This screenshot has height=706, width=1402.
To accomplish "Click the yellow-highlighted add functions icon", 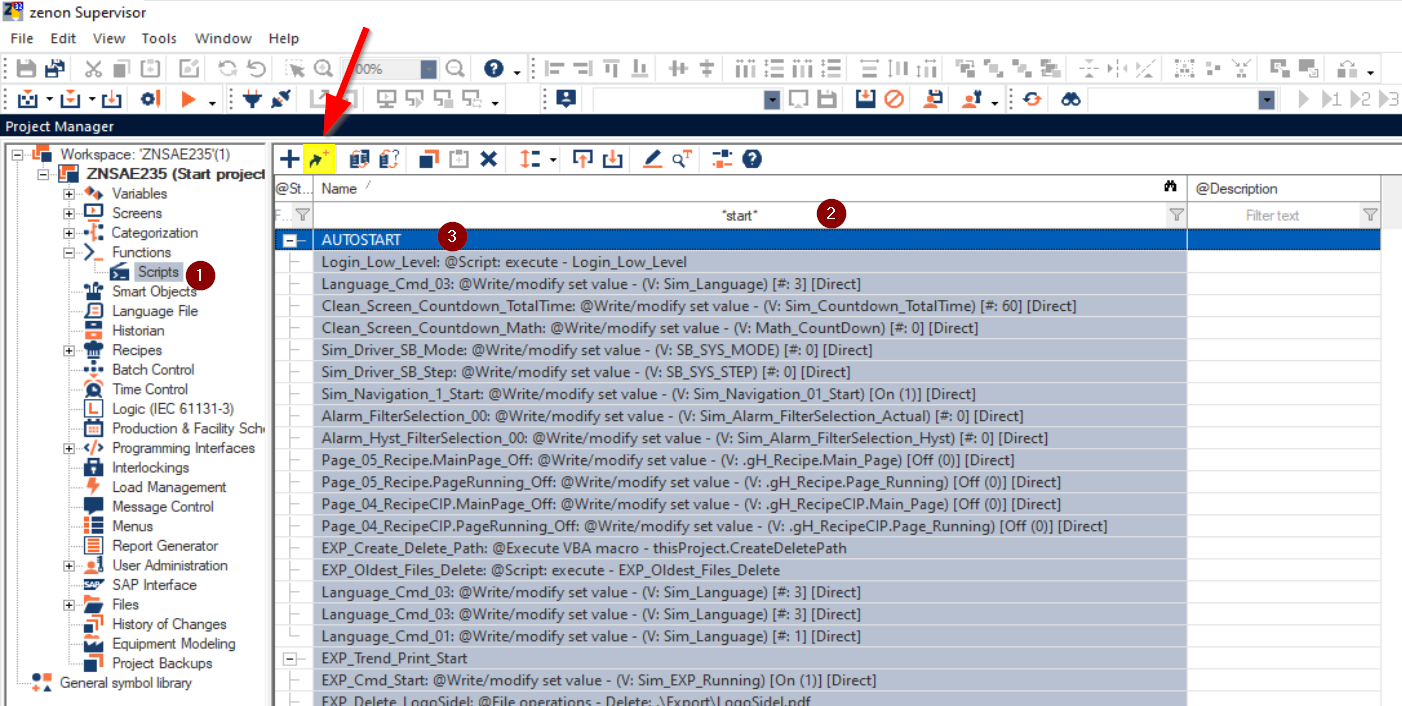I will point(320,158).
